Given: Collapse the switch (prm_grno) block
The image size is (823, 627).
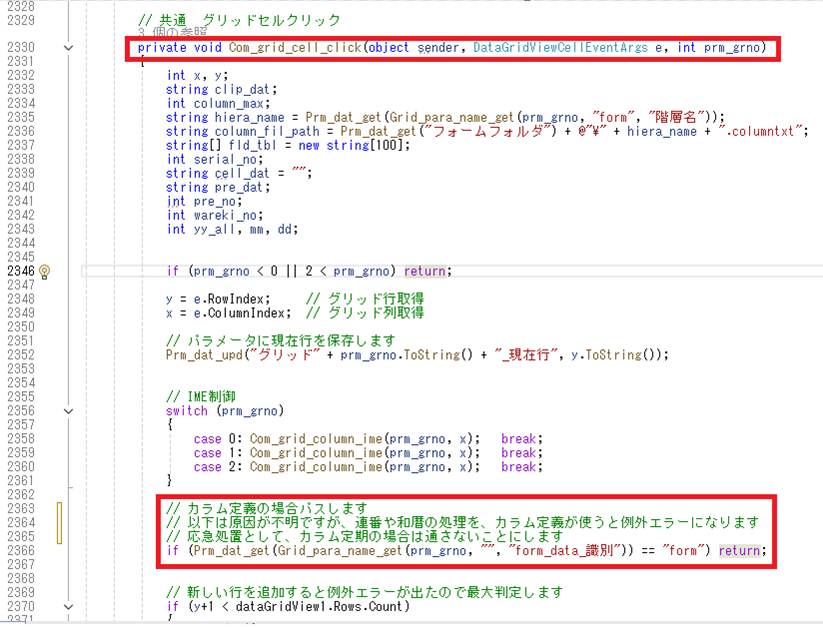Looking at the screenshot, I should (x=68, y=411).
